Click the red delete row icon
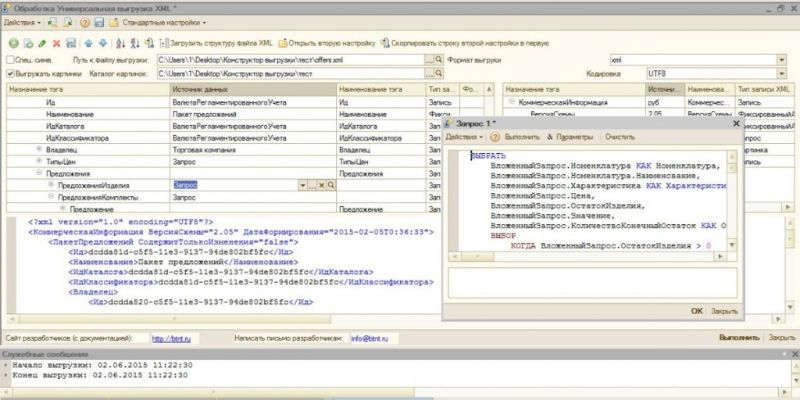Screen dimensions: 800x400 pyautogui.click(x=56, y=43)
